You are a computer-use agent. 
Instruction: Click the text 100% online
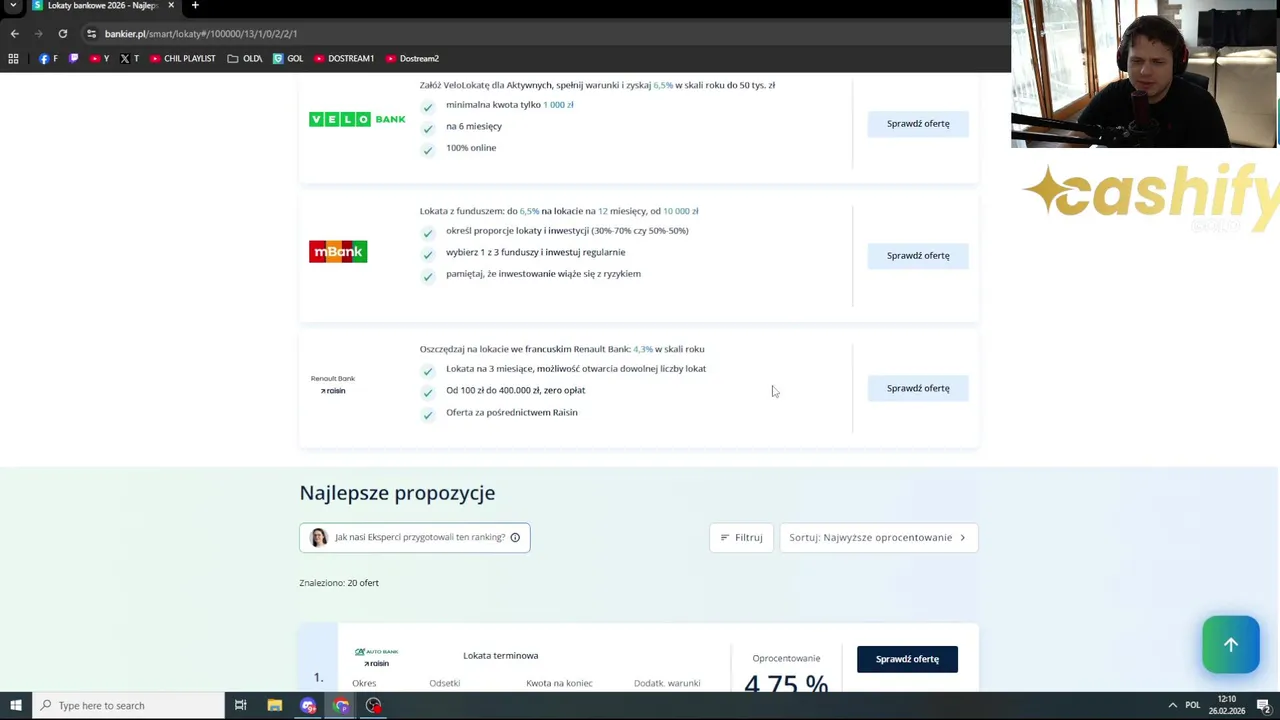pos(471,148)
